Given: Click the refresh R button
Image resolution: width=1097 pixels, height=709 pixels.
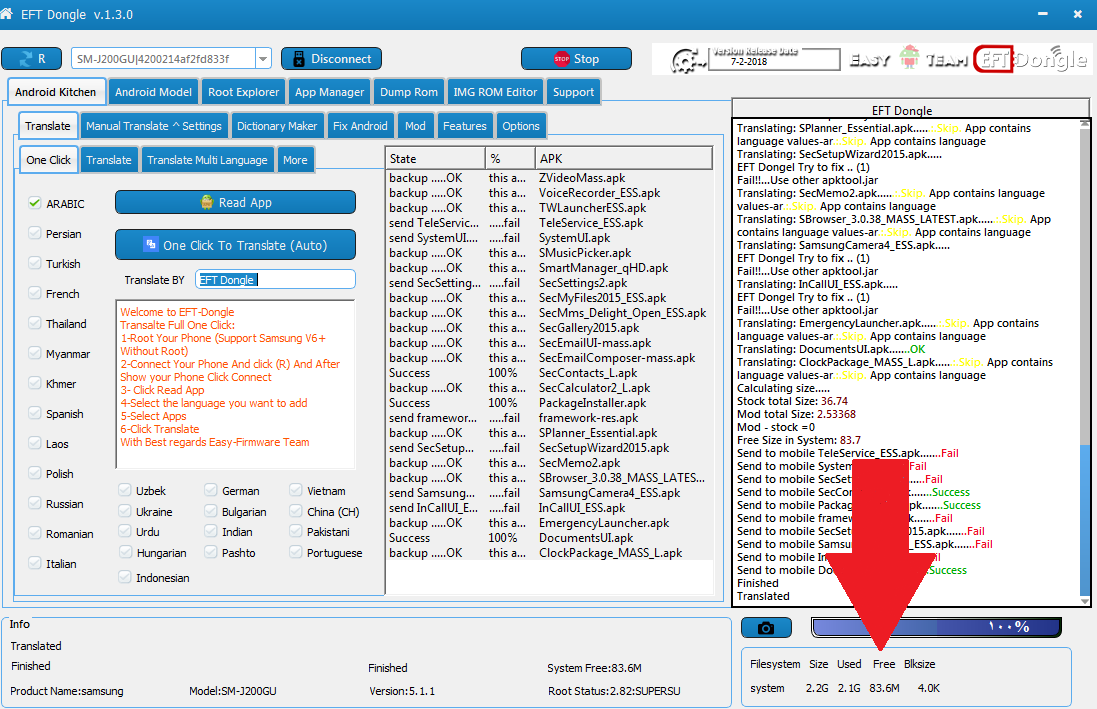Looking at the screenshot, I should coord(31,59).
